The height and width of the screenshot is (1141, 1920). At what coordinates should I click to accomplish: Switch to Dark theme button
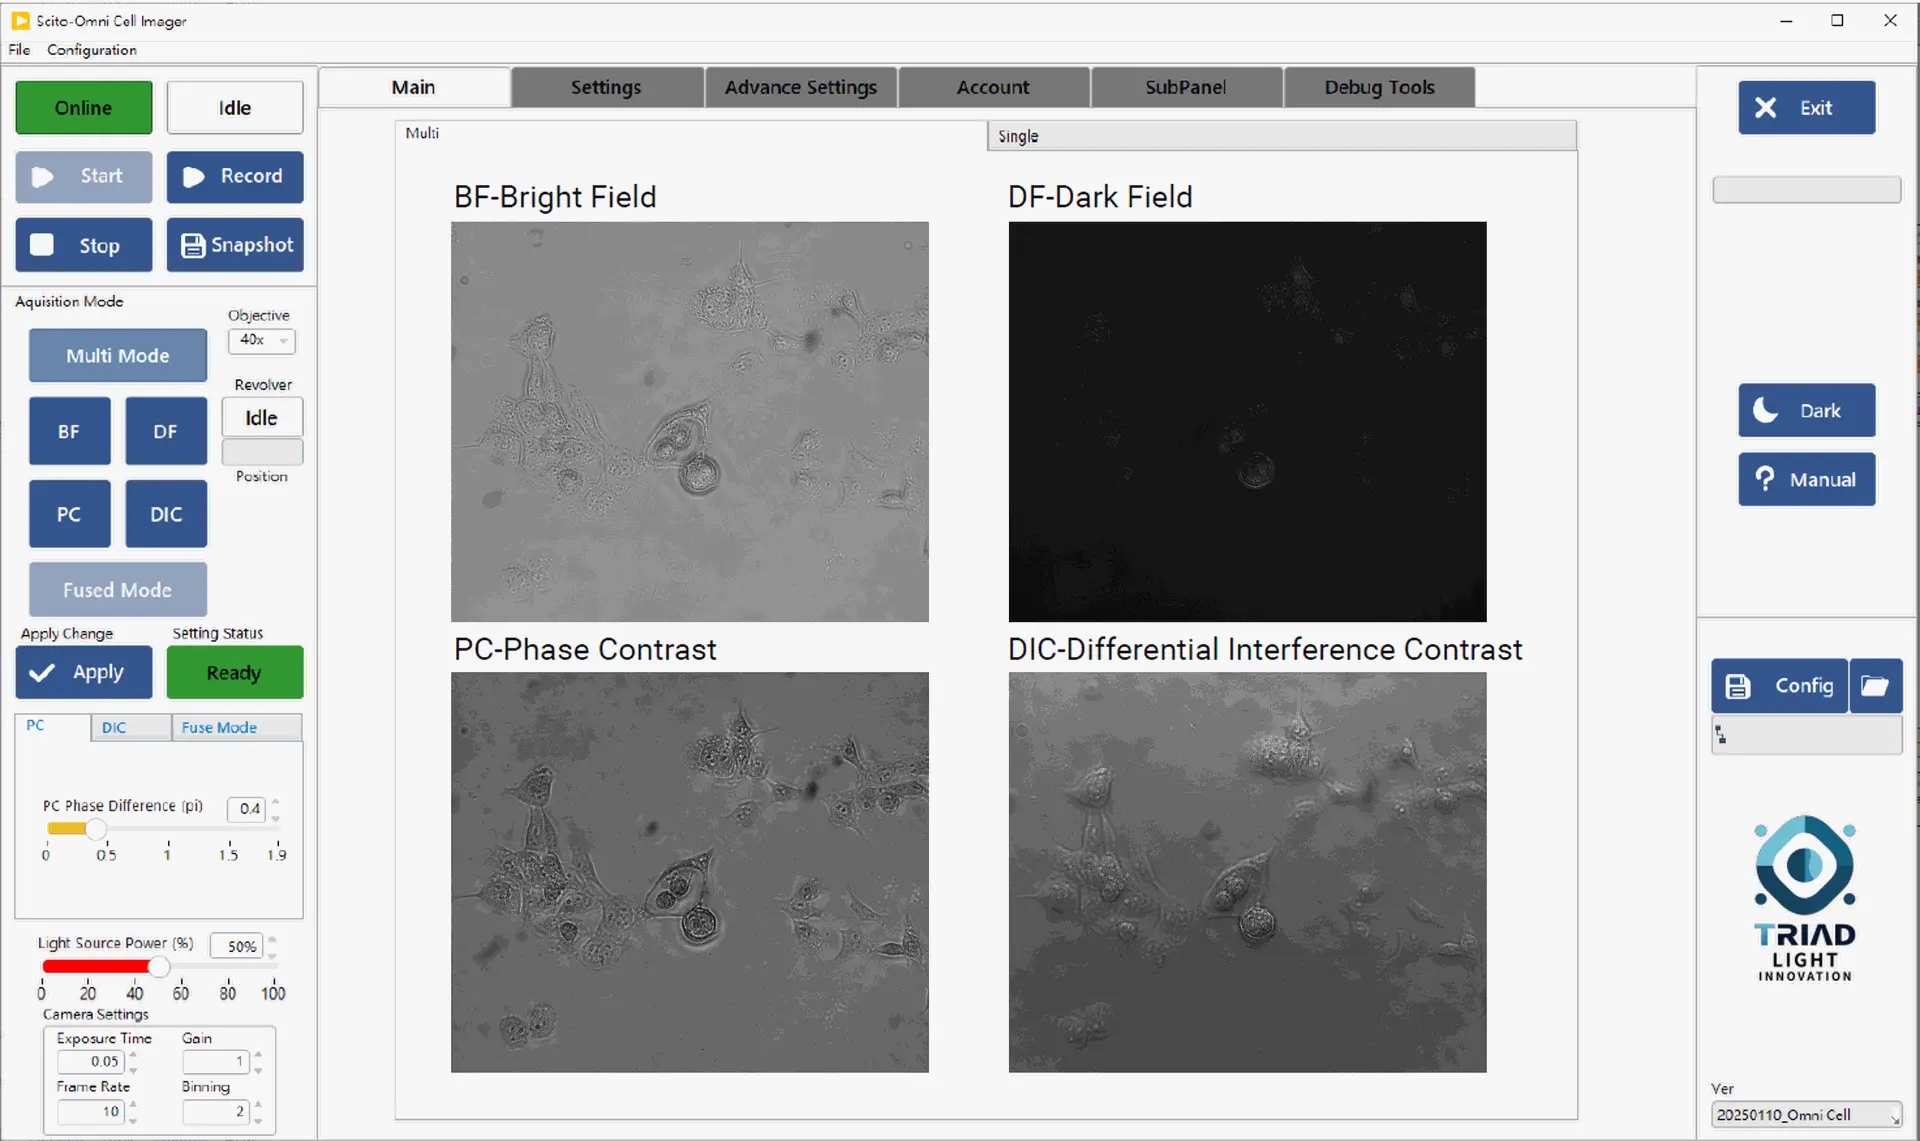[1806, 411]
